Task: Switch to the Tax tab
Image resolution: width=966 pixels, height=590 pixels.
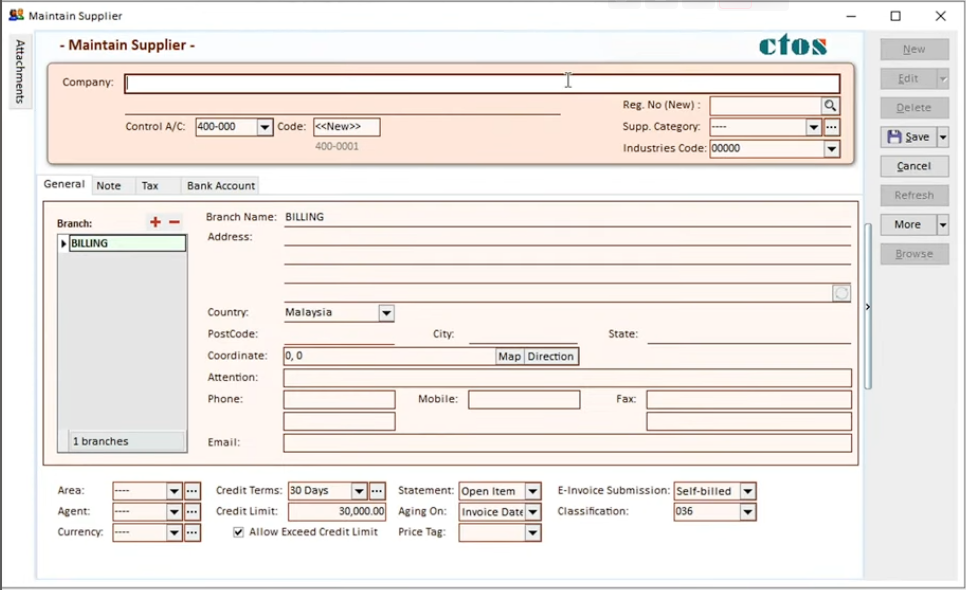Action: click(150, 185)
